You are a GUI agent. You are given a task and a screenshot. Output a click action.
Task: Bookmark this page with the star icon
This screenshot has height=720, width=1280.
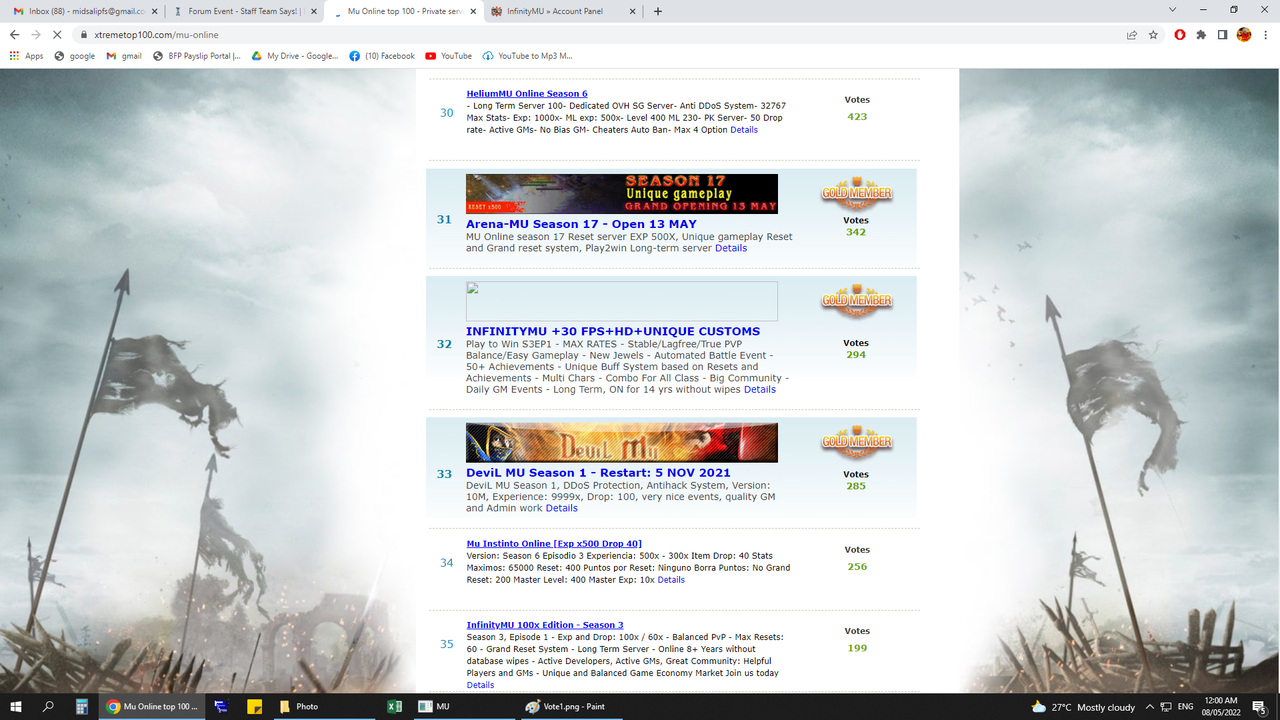point(1153,34)
